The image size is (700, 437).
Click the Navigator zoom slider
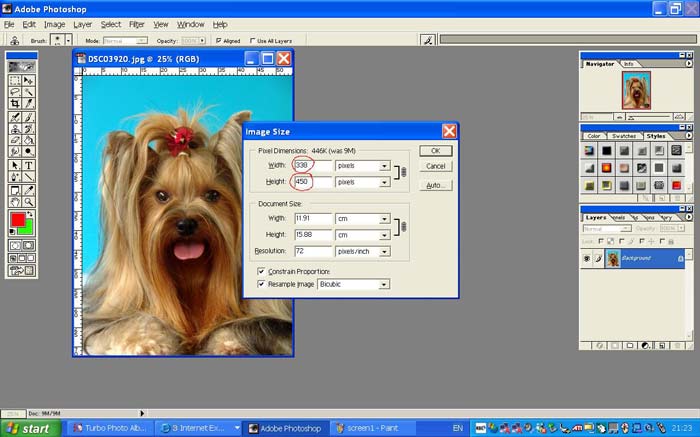click(650, 117)
